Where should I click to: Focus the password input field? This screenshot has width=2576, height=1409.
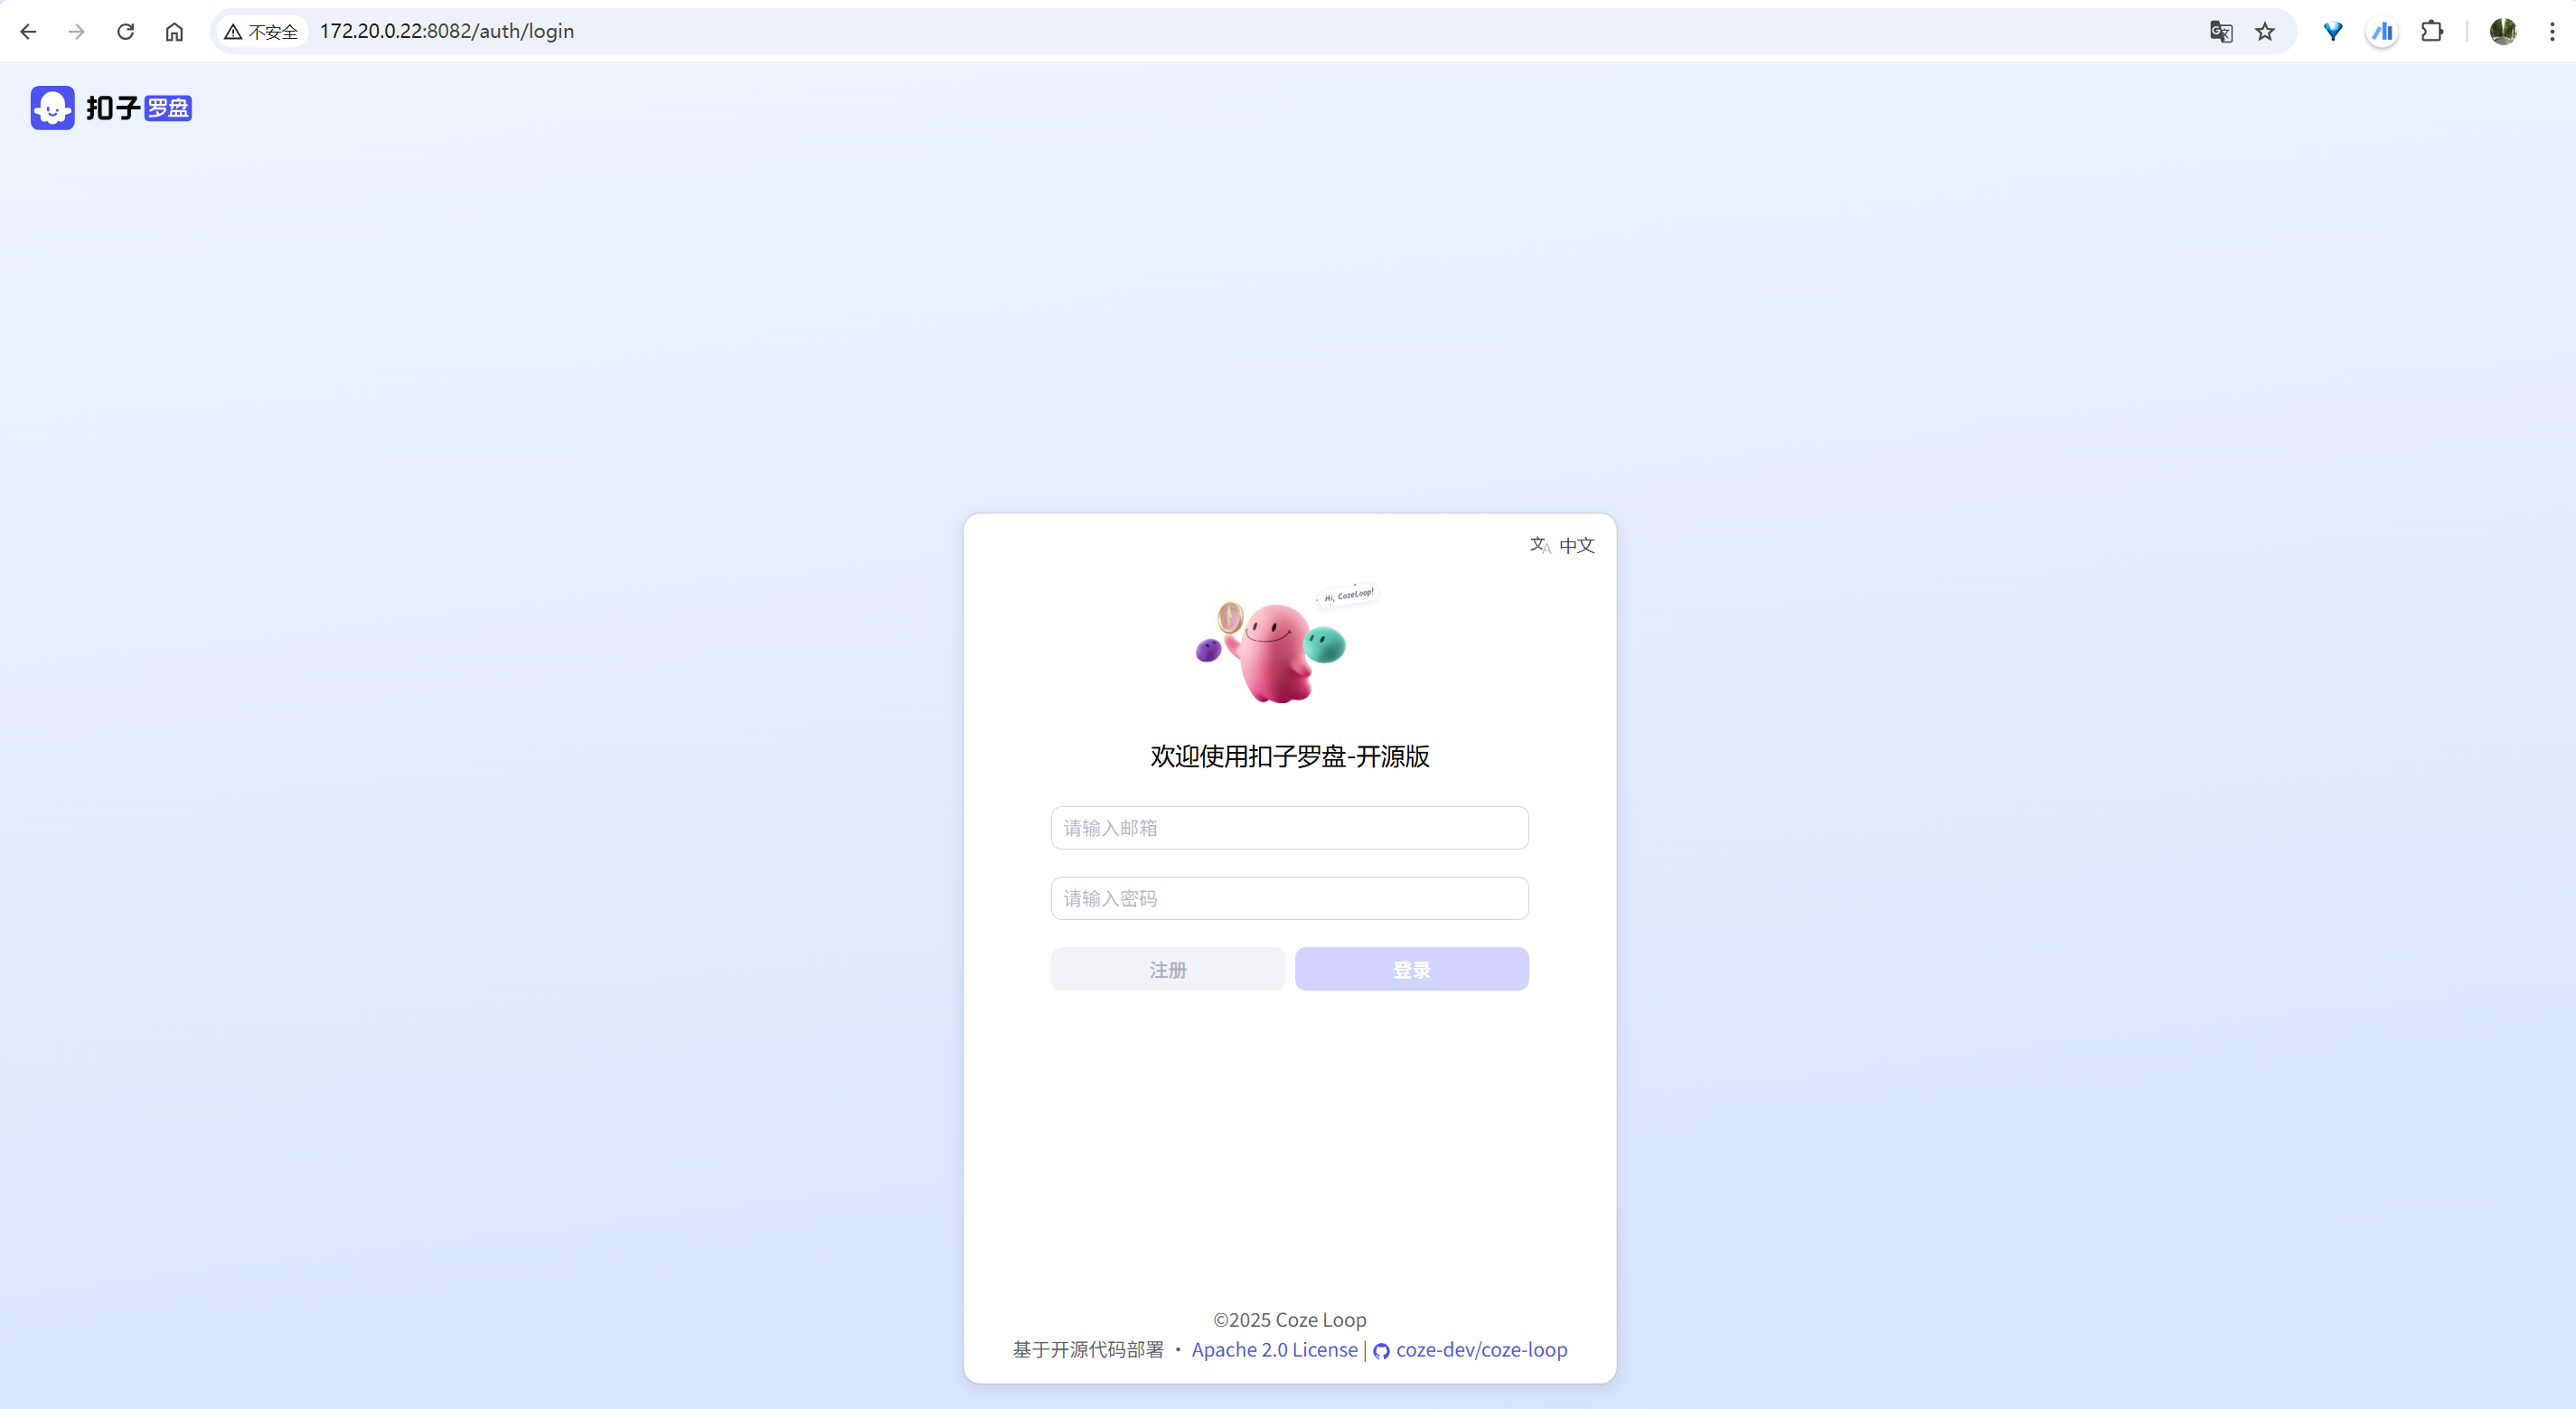(x=1289, y=898)
